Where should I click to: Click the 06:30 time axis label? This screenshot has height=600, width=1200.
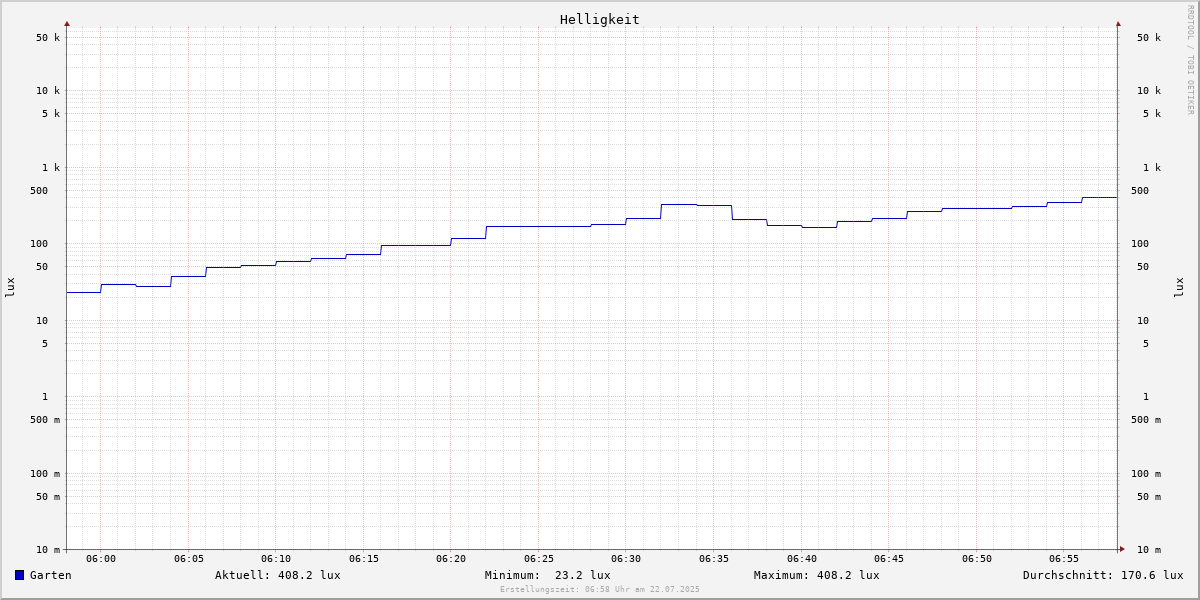[x=626, y=559]
